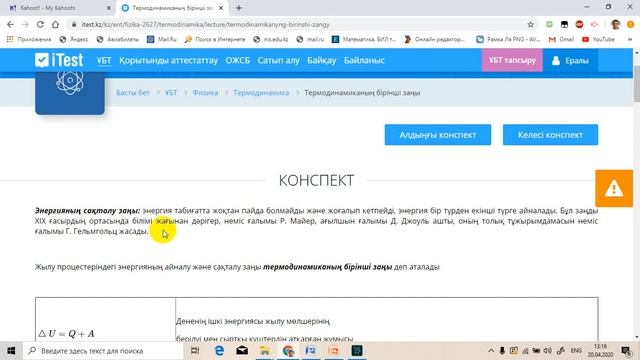Go to Физика breadcrumb link
The image size is (640, 360).
[x=205, y=93]
